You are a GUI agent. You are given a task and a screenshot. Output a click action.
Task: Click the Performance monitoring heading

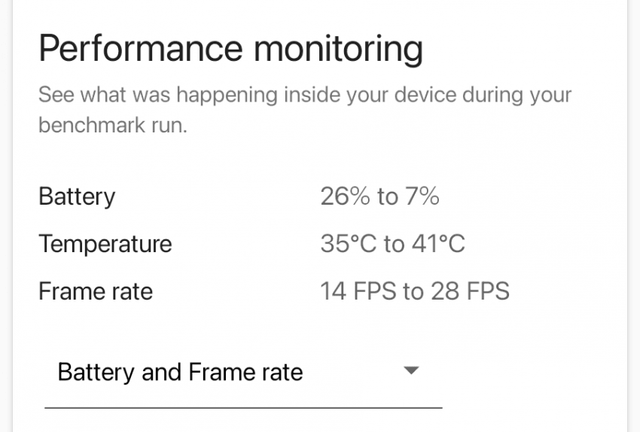coord(230,48)
